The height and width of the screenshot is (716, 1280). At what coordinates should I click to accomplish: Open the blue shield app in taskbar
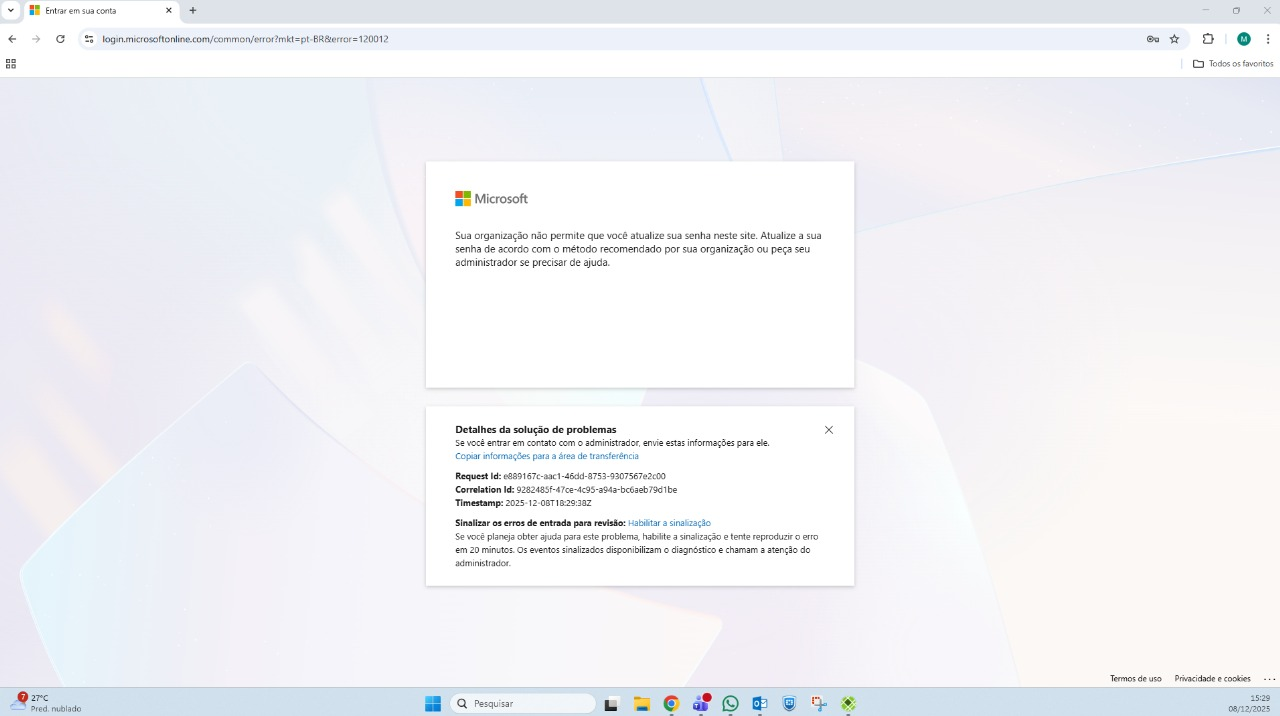pos(789,704)
